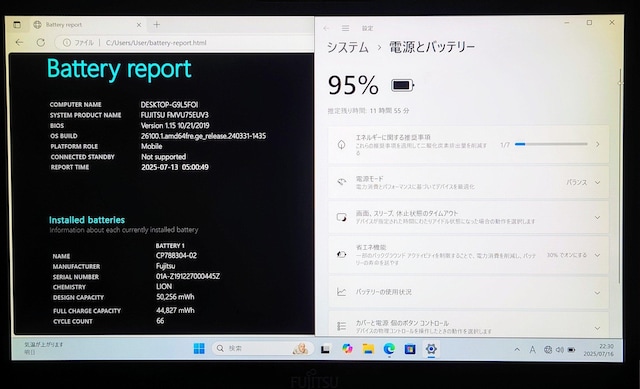The width and height of the screenshot is (640, 389).
Task: Show hidden system tray icons
Action: pyautogui.click(x=517, y=350)
